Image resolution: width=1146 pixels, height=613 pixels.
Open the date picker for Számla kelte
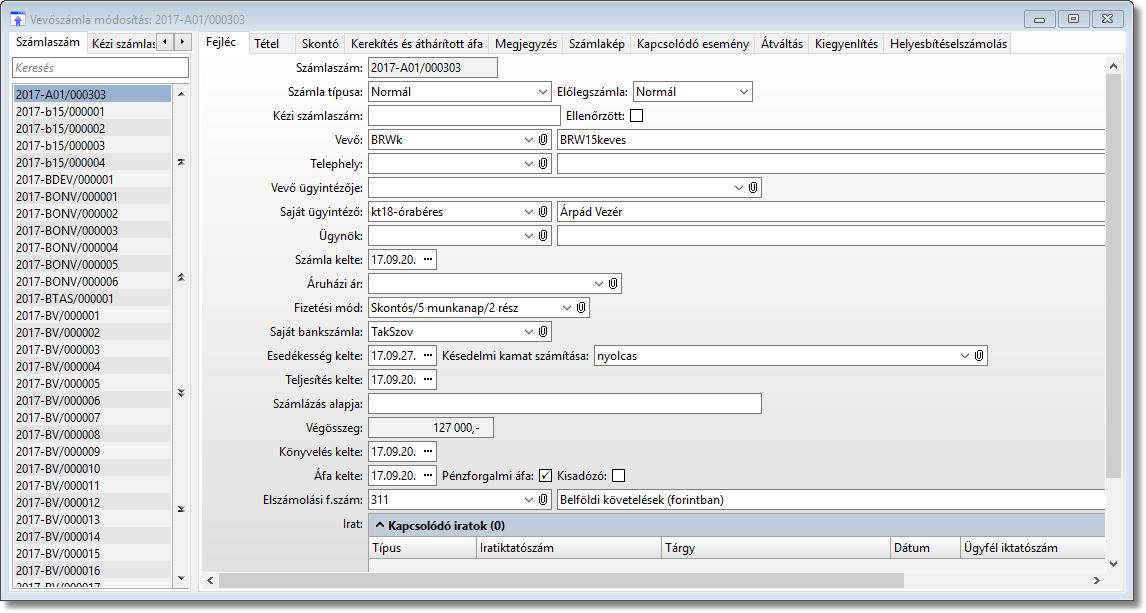point(428,259)
